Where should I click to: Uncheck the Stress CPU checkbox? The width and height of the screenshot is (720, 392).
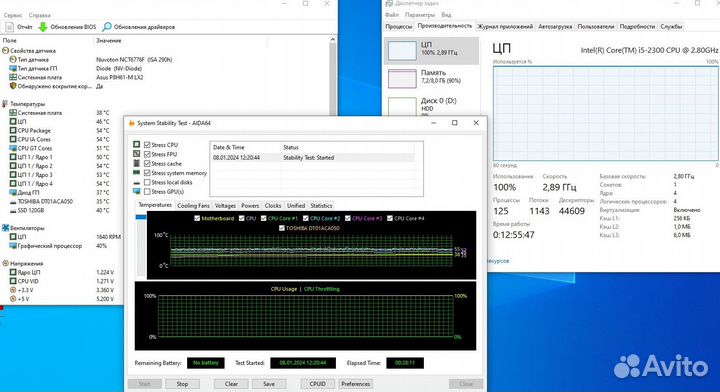(147, 145)
